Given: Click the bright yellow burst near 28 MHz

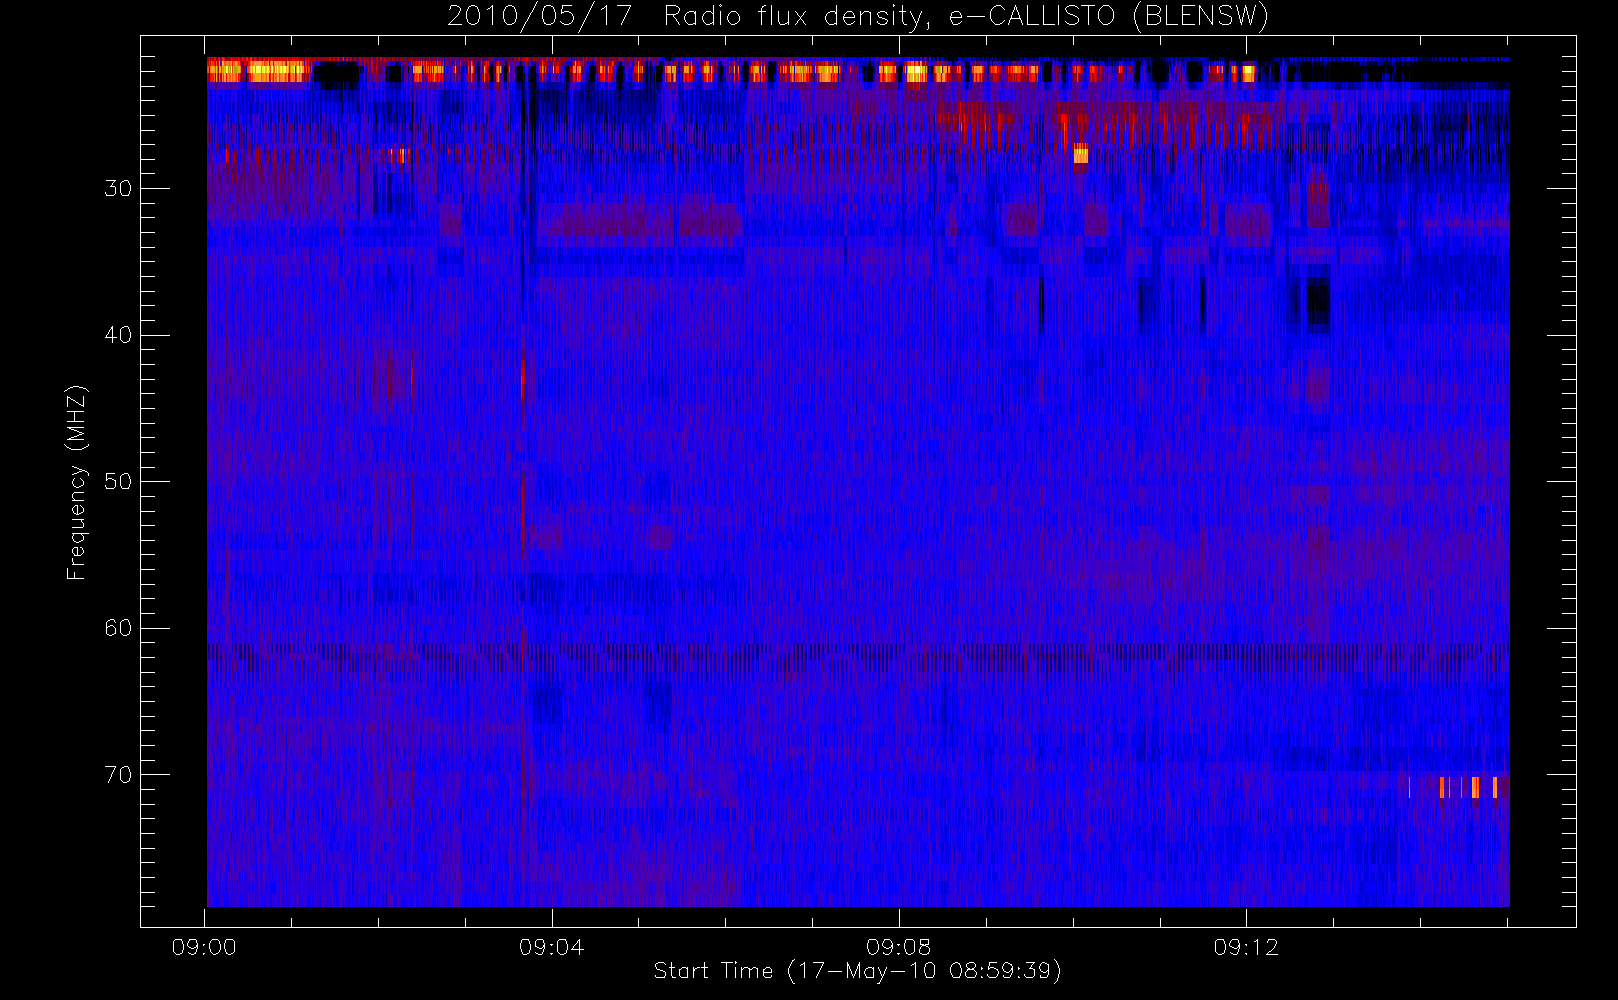Looking at the screenshot, I should point(1080,154).
